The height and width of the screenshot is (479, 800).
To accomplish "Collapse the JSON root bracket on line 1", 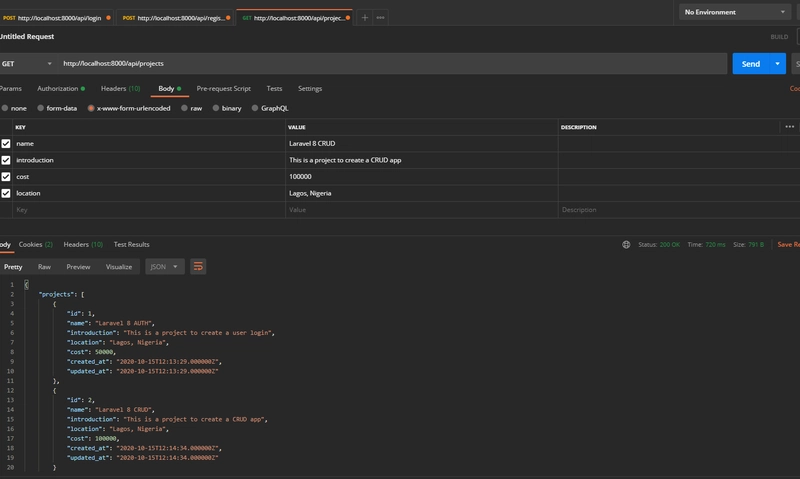I will pos(27,285).
